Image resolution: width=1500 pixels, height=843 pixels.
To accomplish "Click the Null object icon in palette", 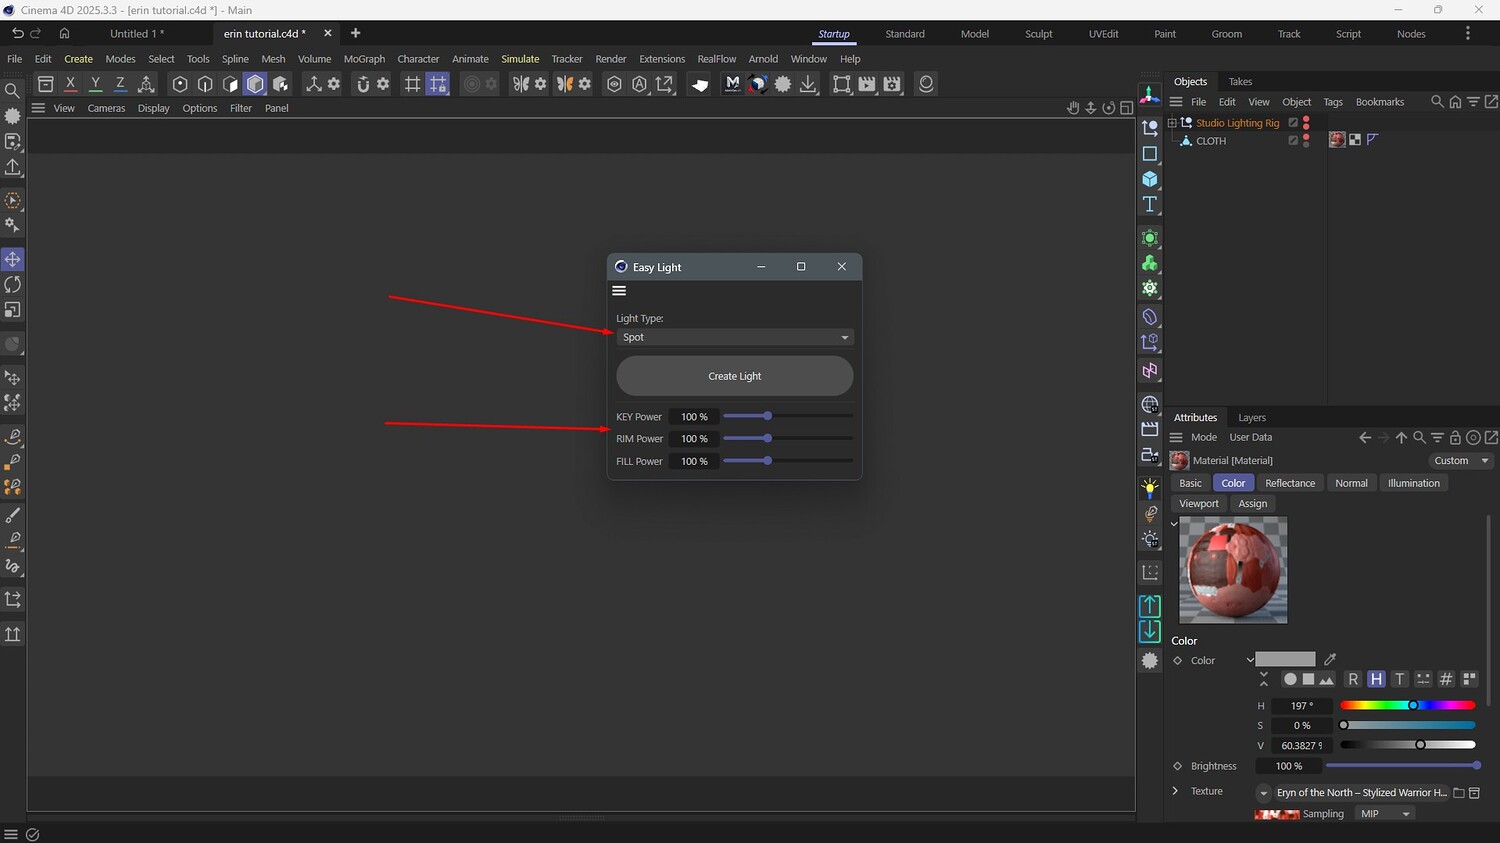I will (1150, 128).
